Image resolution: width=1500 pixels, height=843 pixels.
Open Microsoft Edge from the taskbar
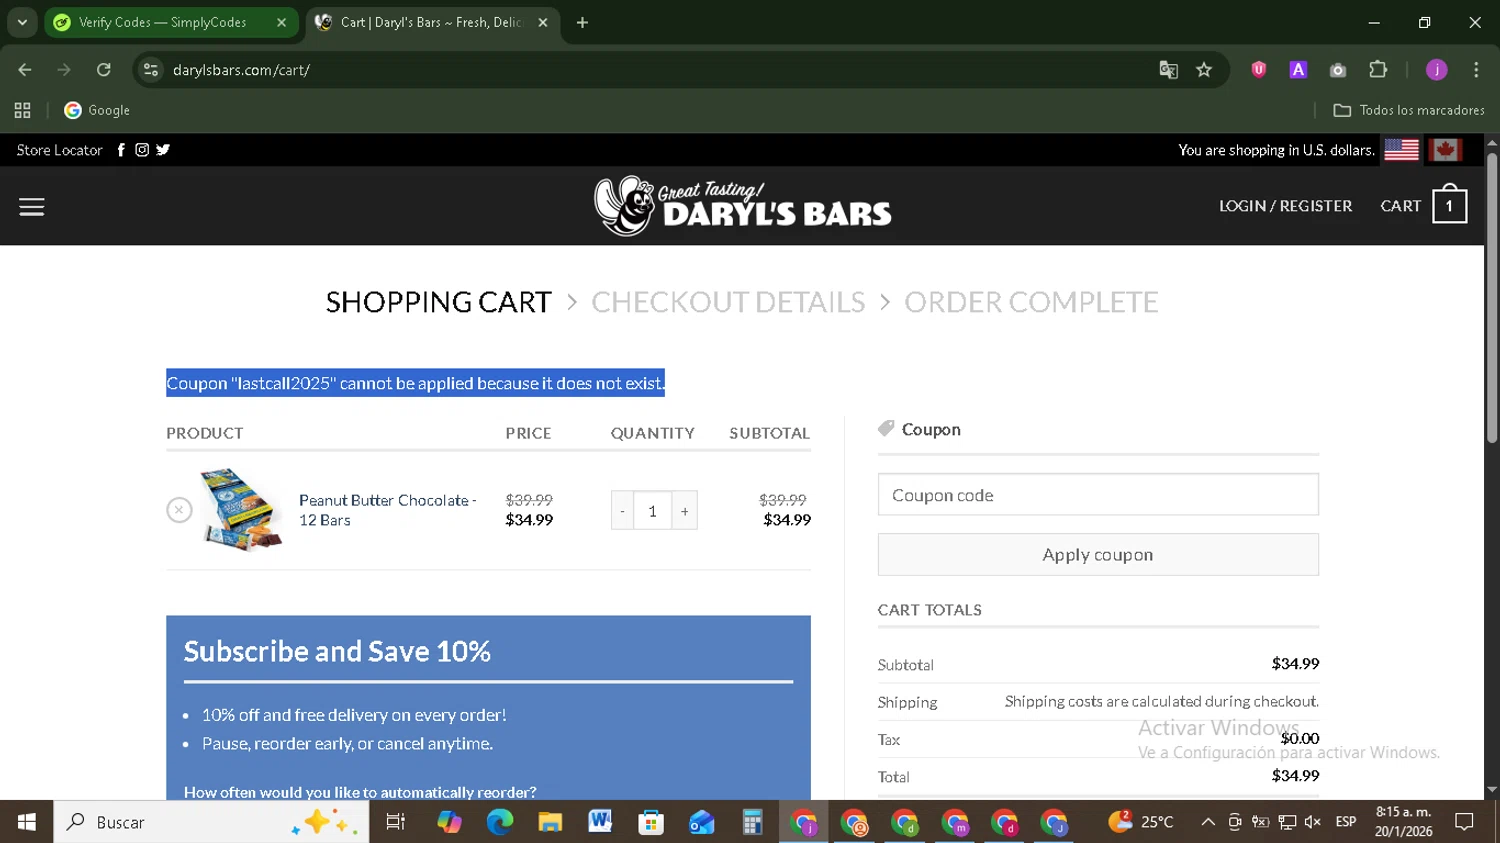point(499,822)
